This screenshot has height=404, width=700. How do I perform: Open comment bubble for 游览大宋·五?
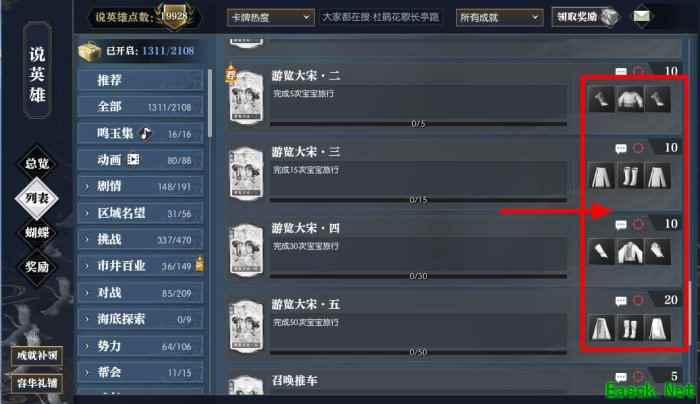621,301
